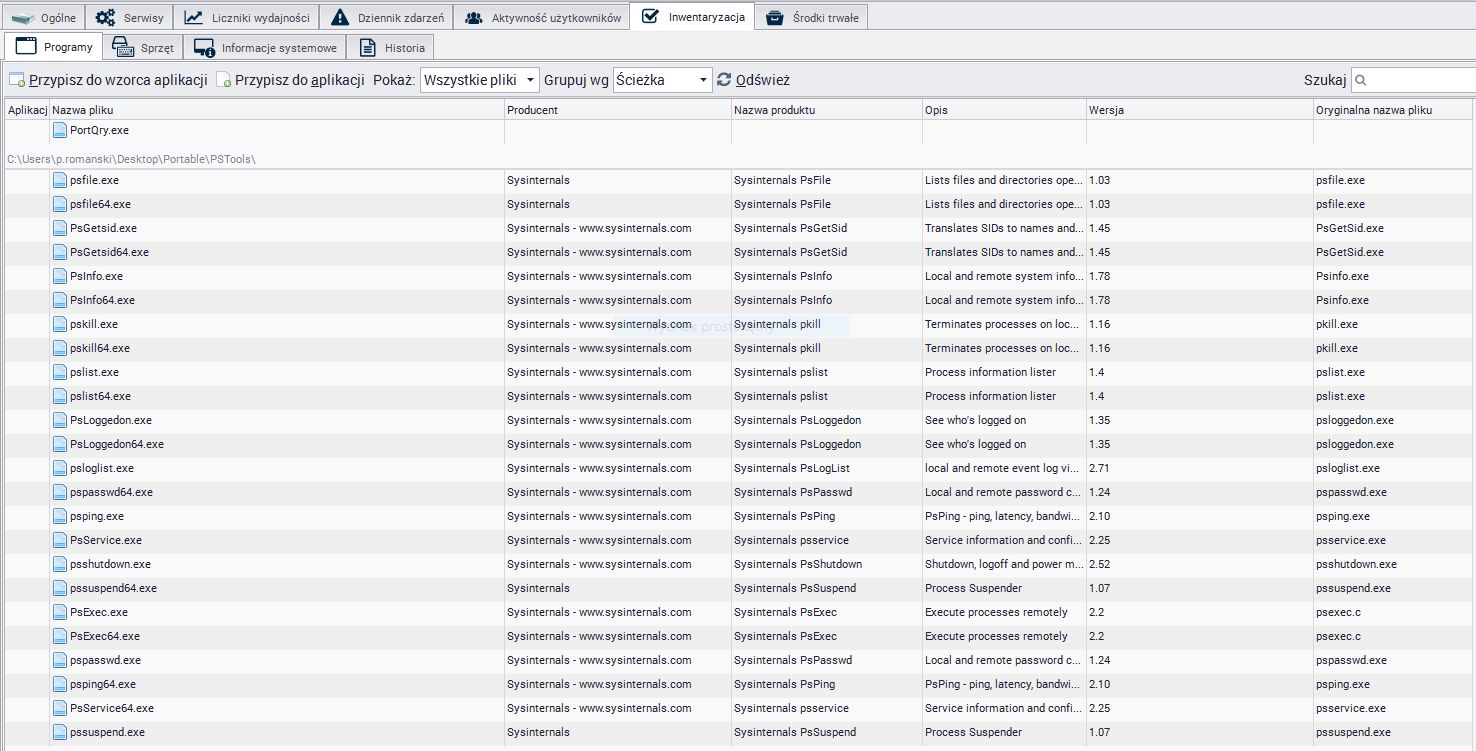Go to Dziennik zdarzeń tab
This screenshot has width=1476, height=751.
pyautogui.click(x=386, y=17)
